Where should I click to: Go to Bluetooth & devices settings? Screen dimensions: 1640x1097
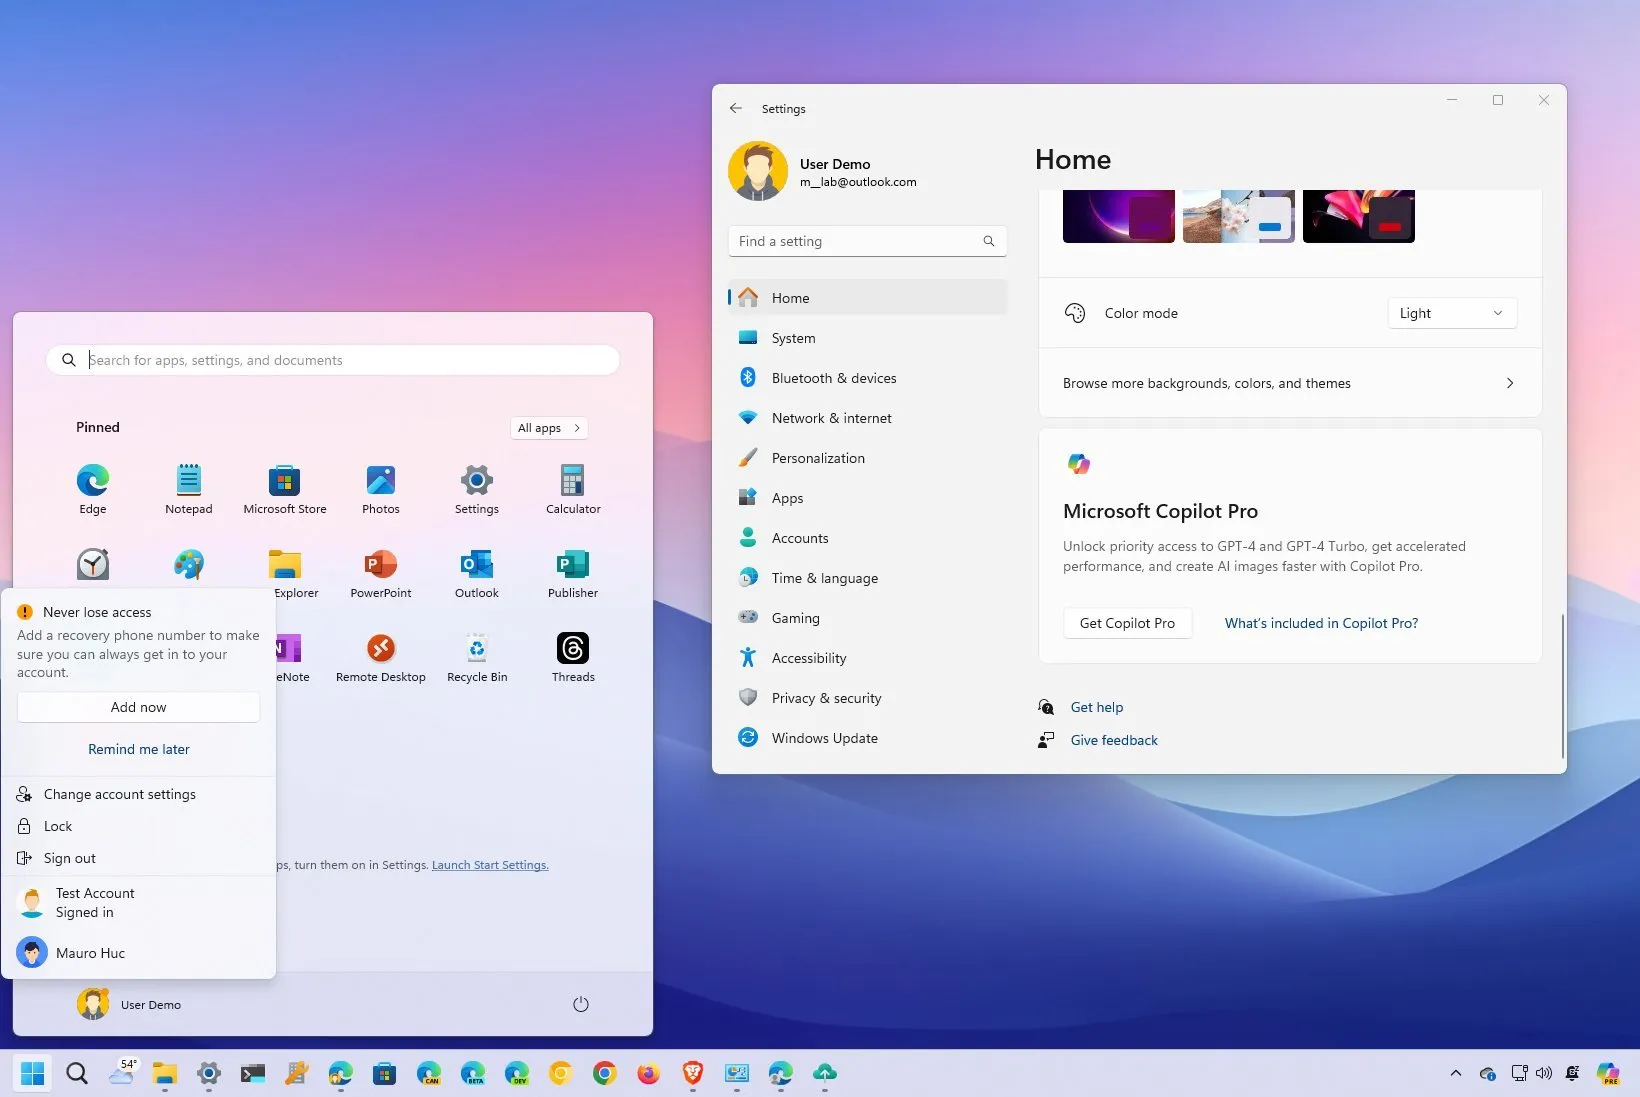click(868, 378)
